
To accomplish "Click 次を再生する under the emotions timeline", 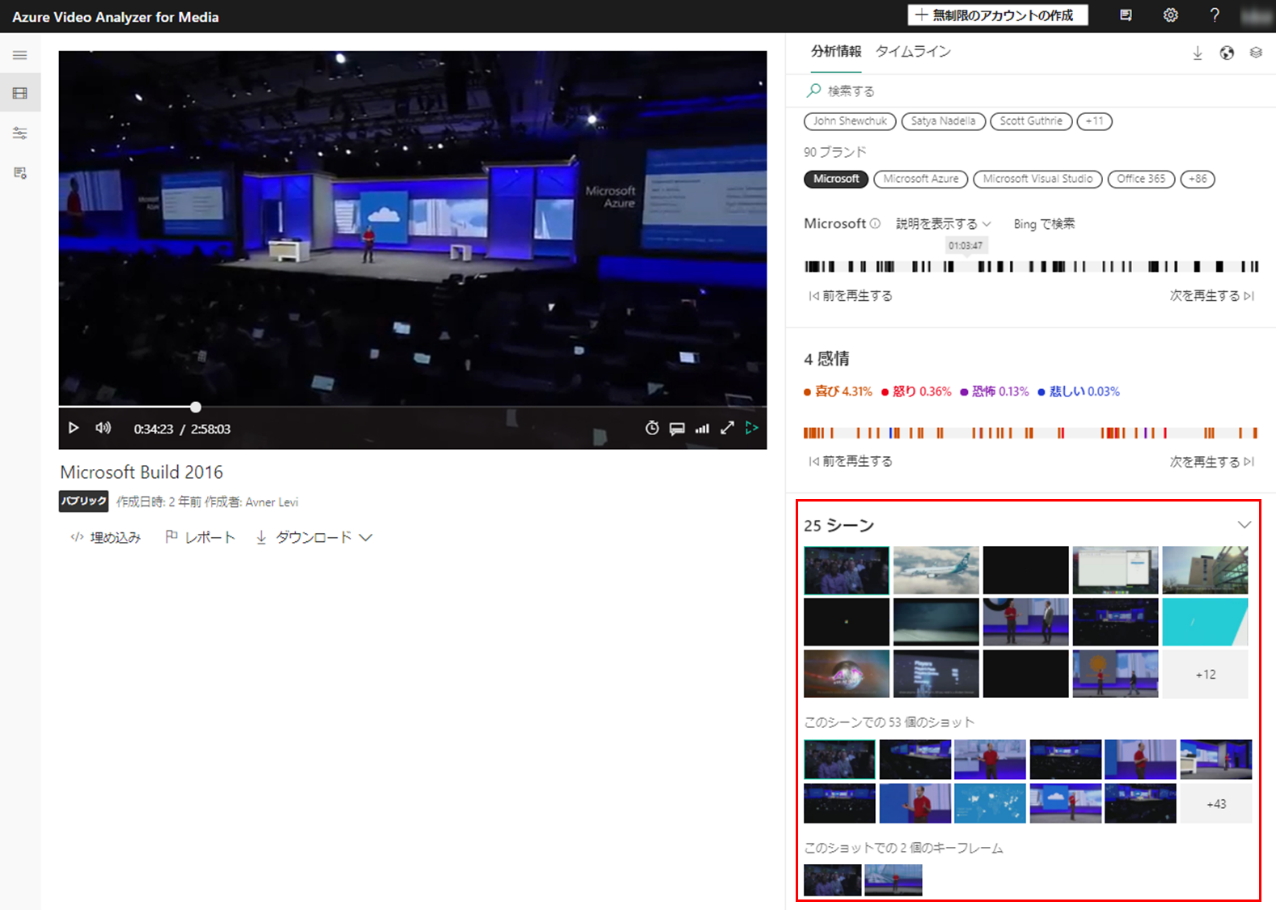I will 1212,462.
